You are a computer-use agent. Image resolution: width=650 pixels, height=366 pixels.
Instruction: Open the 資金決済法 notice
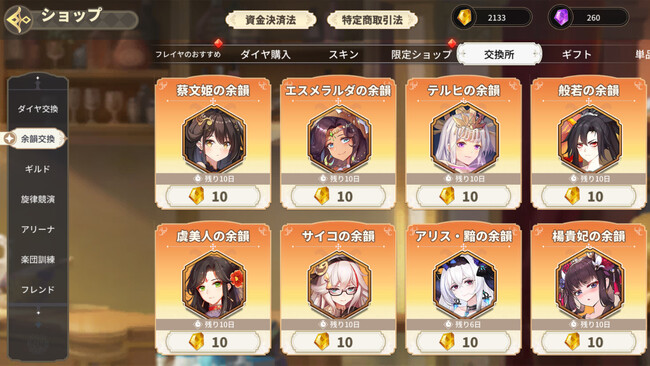(x=271, y=20)
